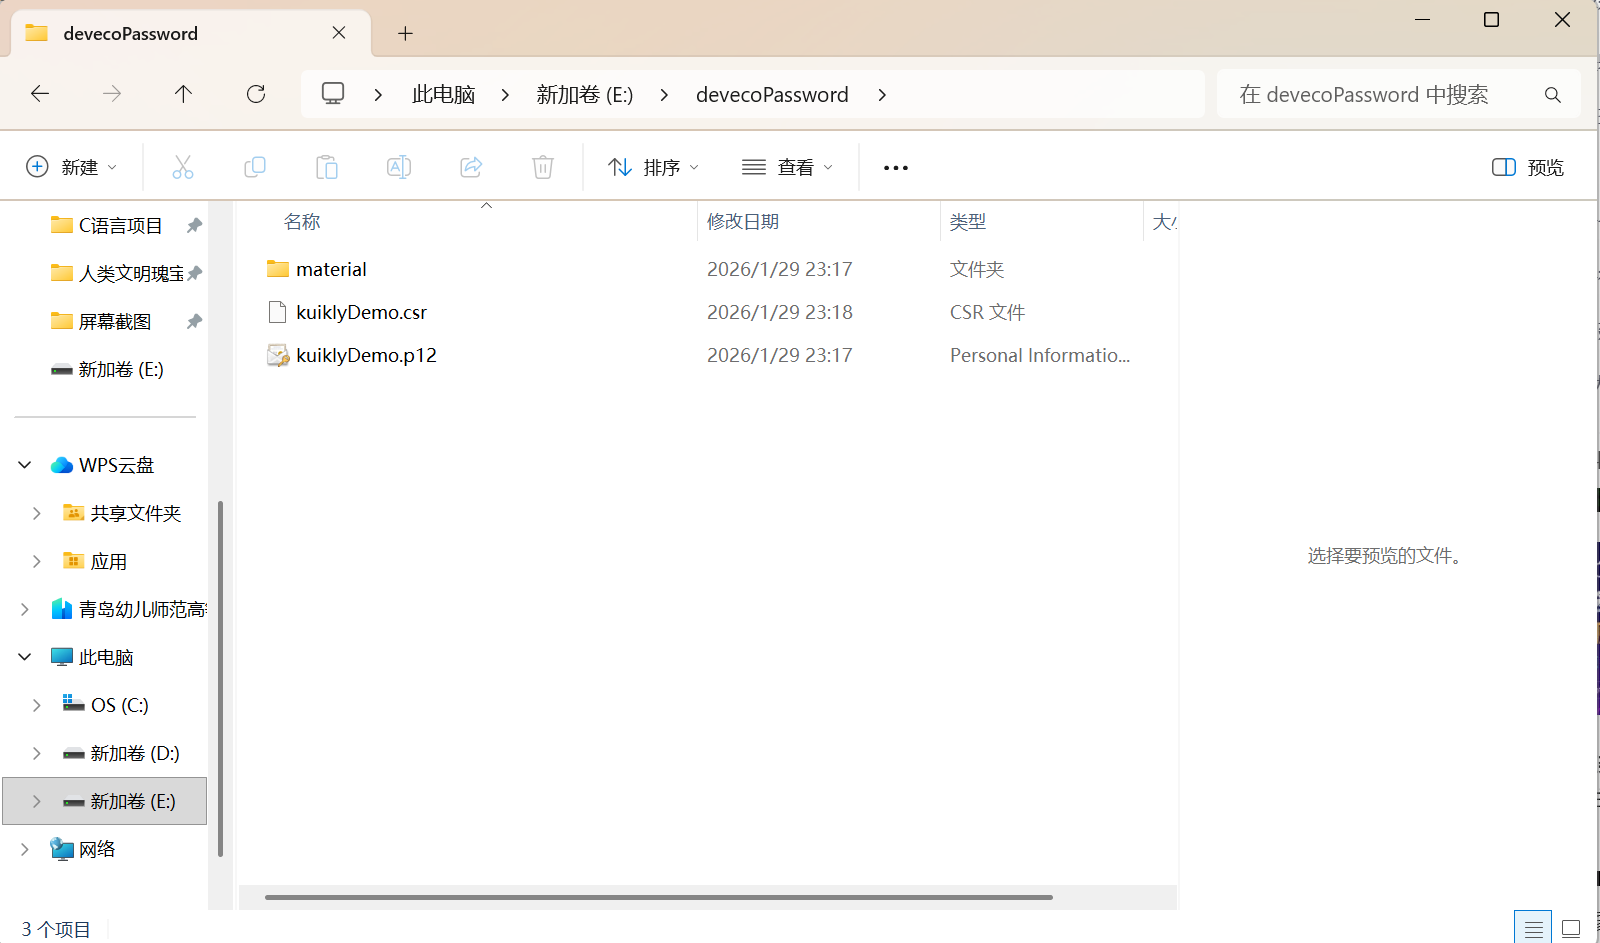
Task: Open the 新建 dropdown menu
Action: tap(72, 167)
